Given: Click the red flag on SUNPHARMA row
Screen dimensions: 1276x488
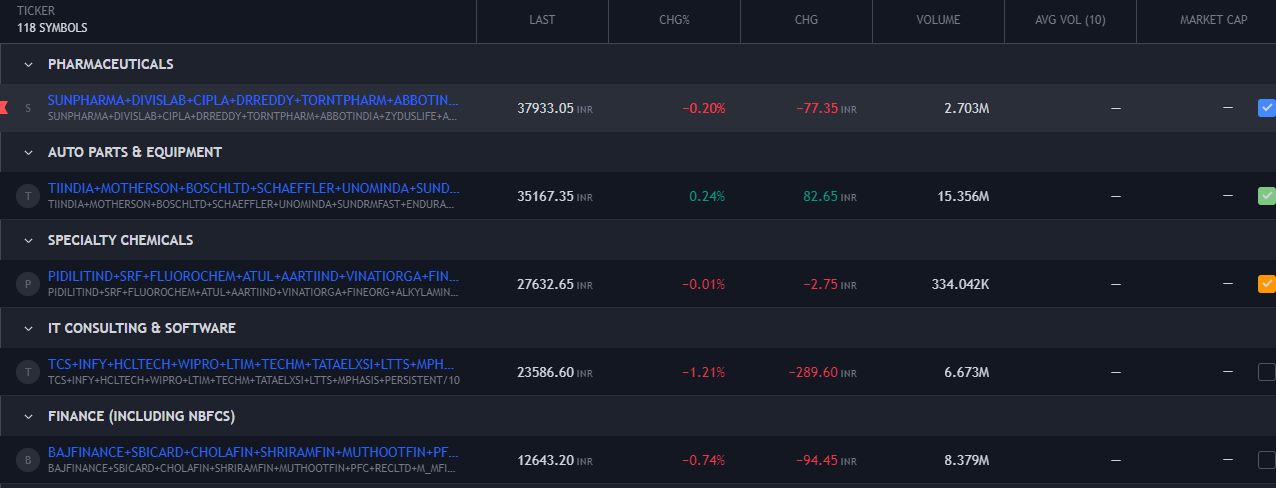Looking at the screenshot, I should click(4, 107).
